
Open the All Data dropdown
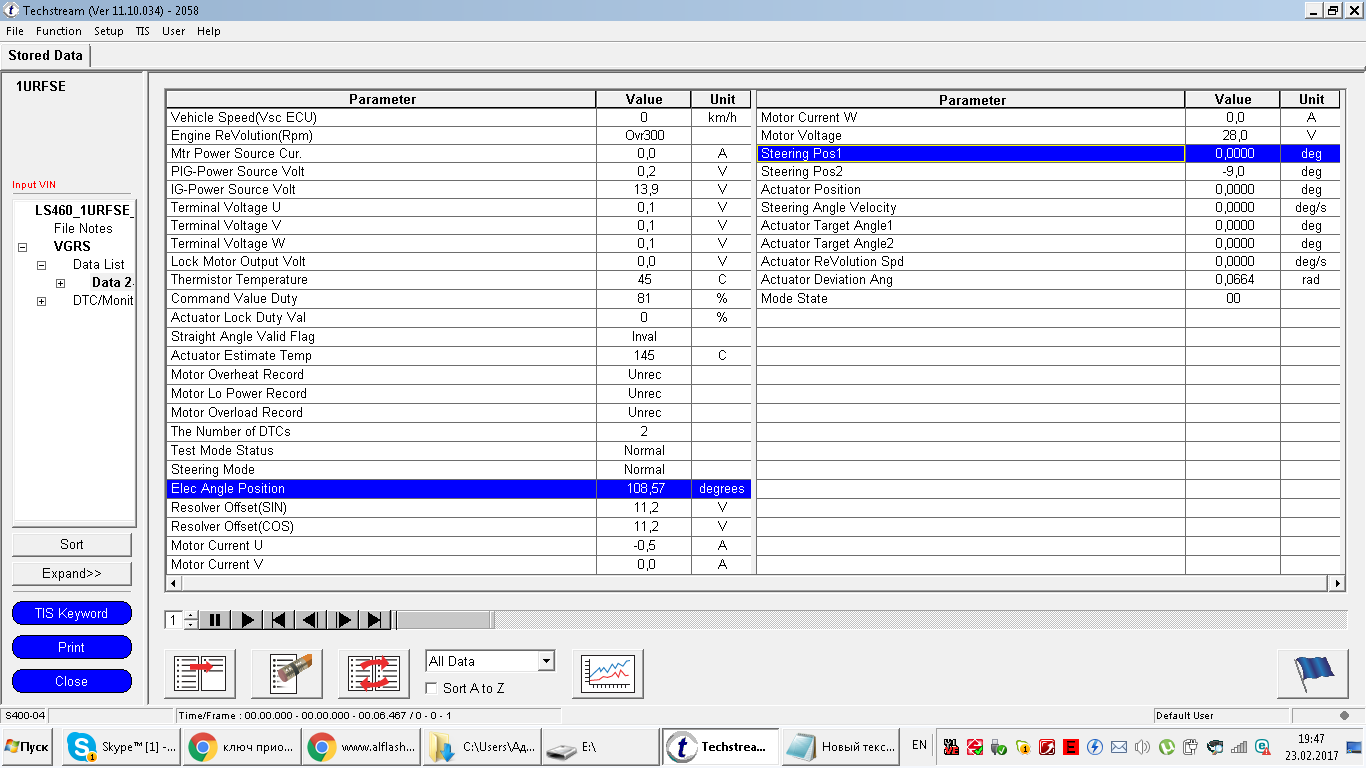coord(545,661)
